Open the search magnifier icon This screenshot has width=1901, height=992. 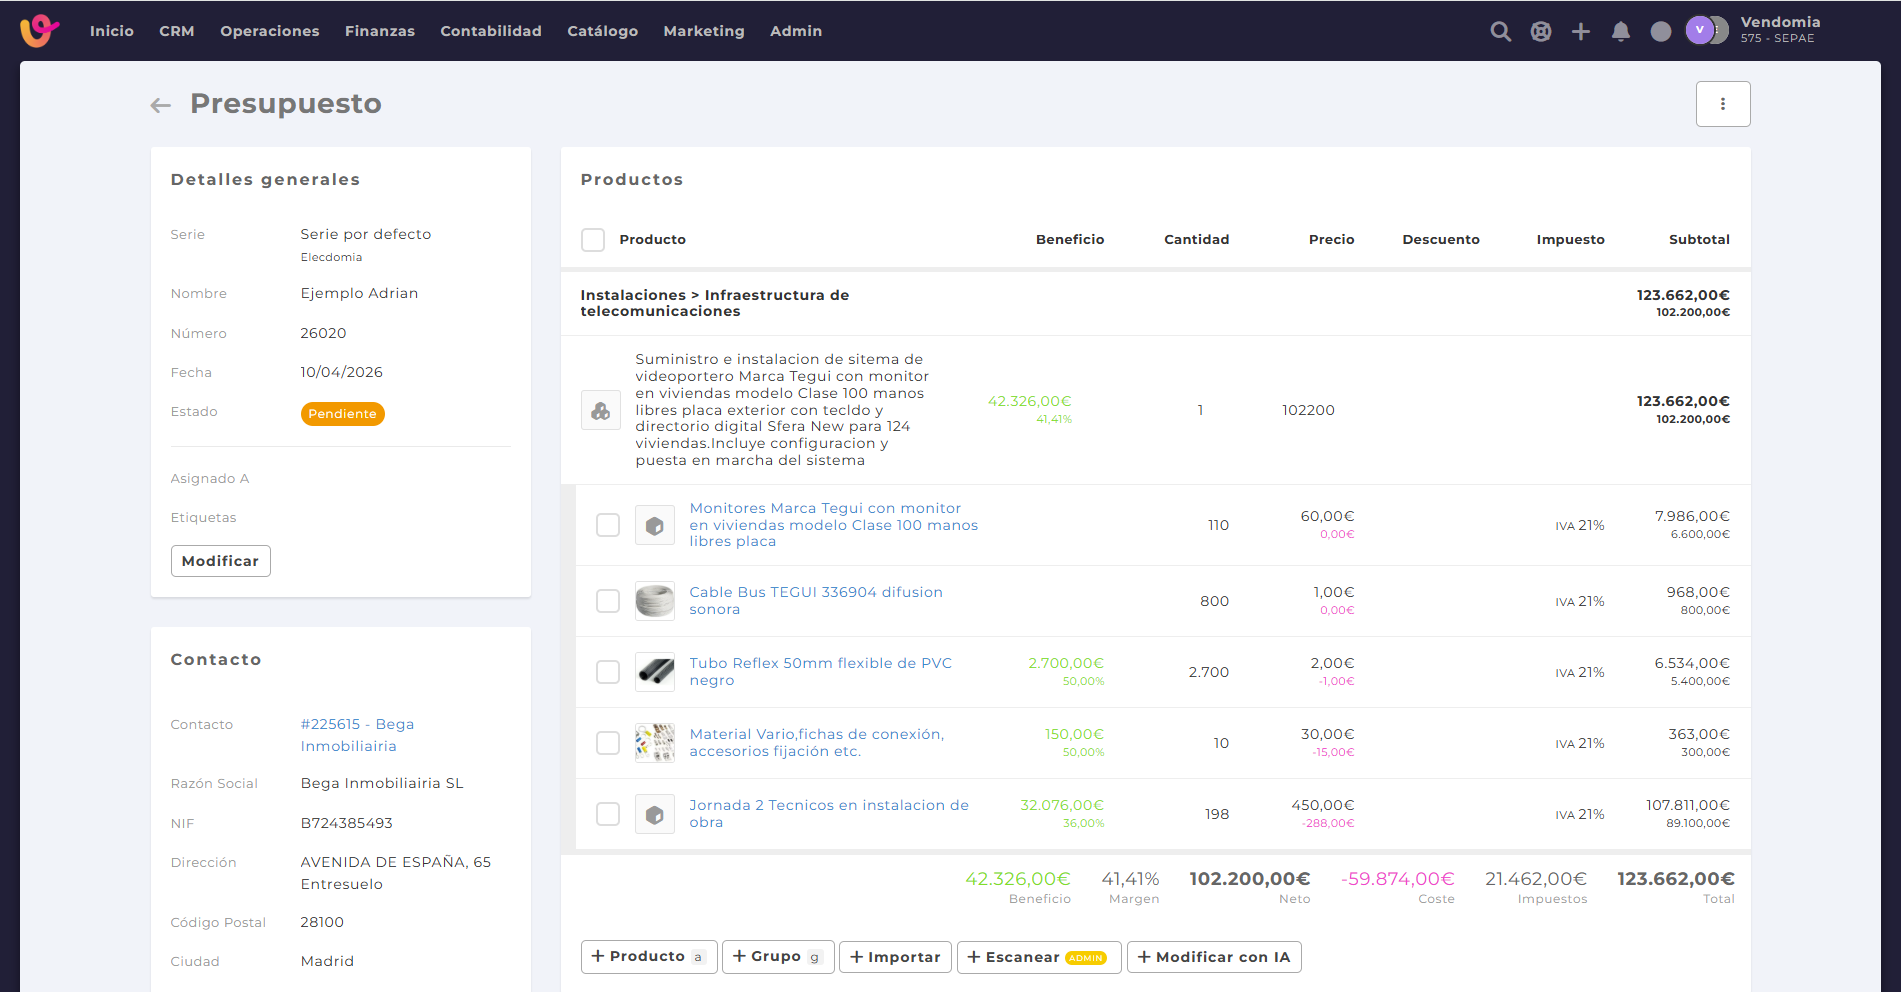(1500, 31)
